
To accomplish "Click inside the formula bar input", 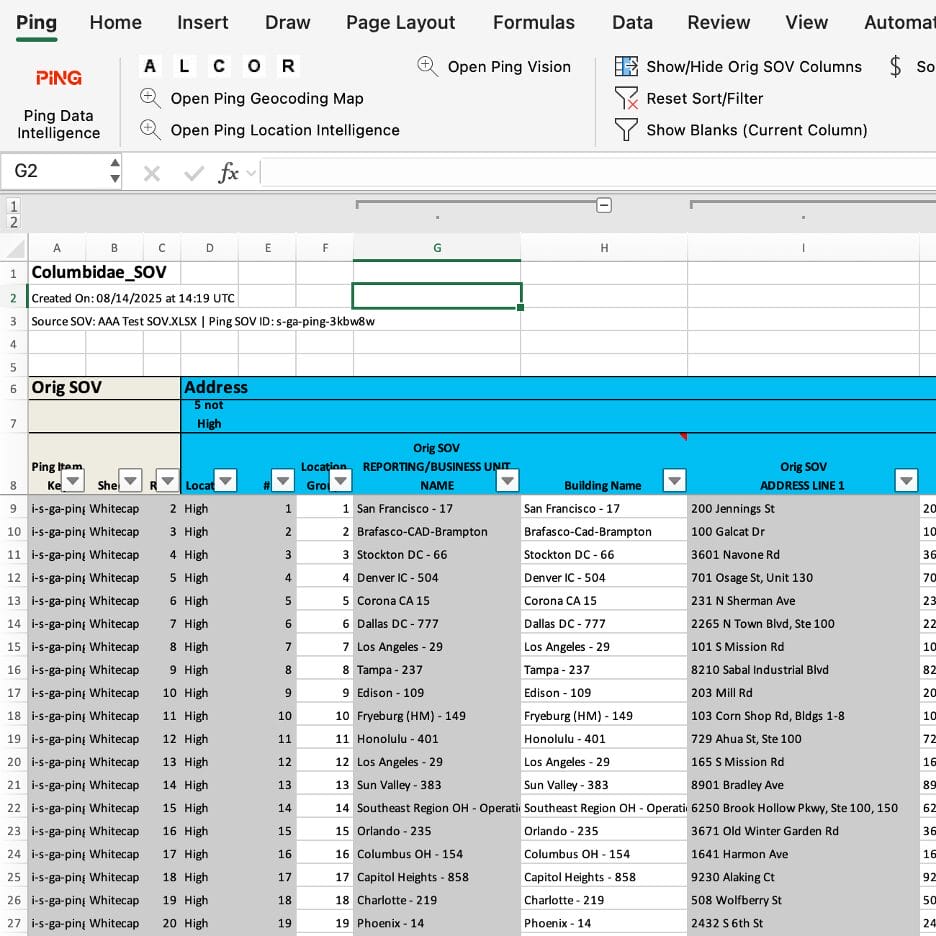I will tap(600, 172).
